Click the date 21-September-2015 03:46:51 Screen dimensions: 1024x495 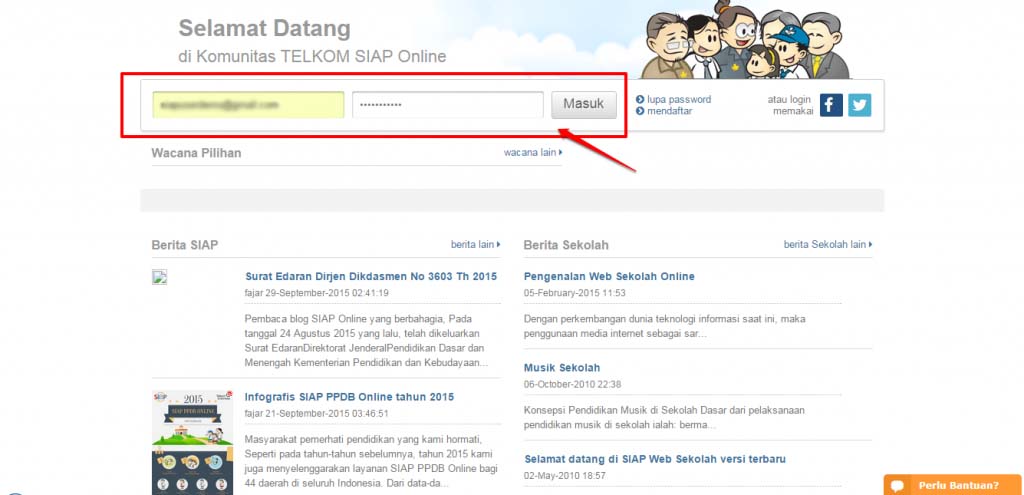point(328,413)
